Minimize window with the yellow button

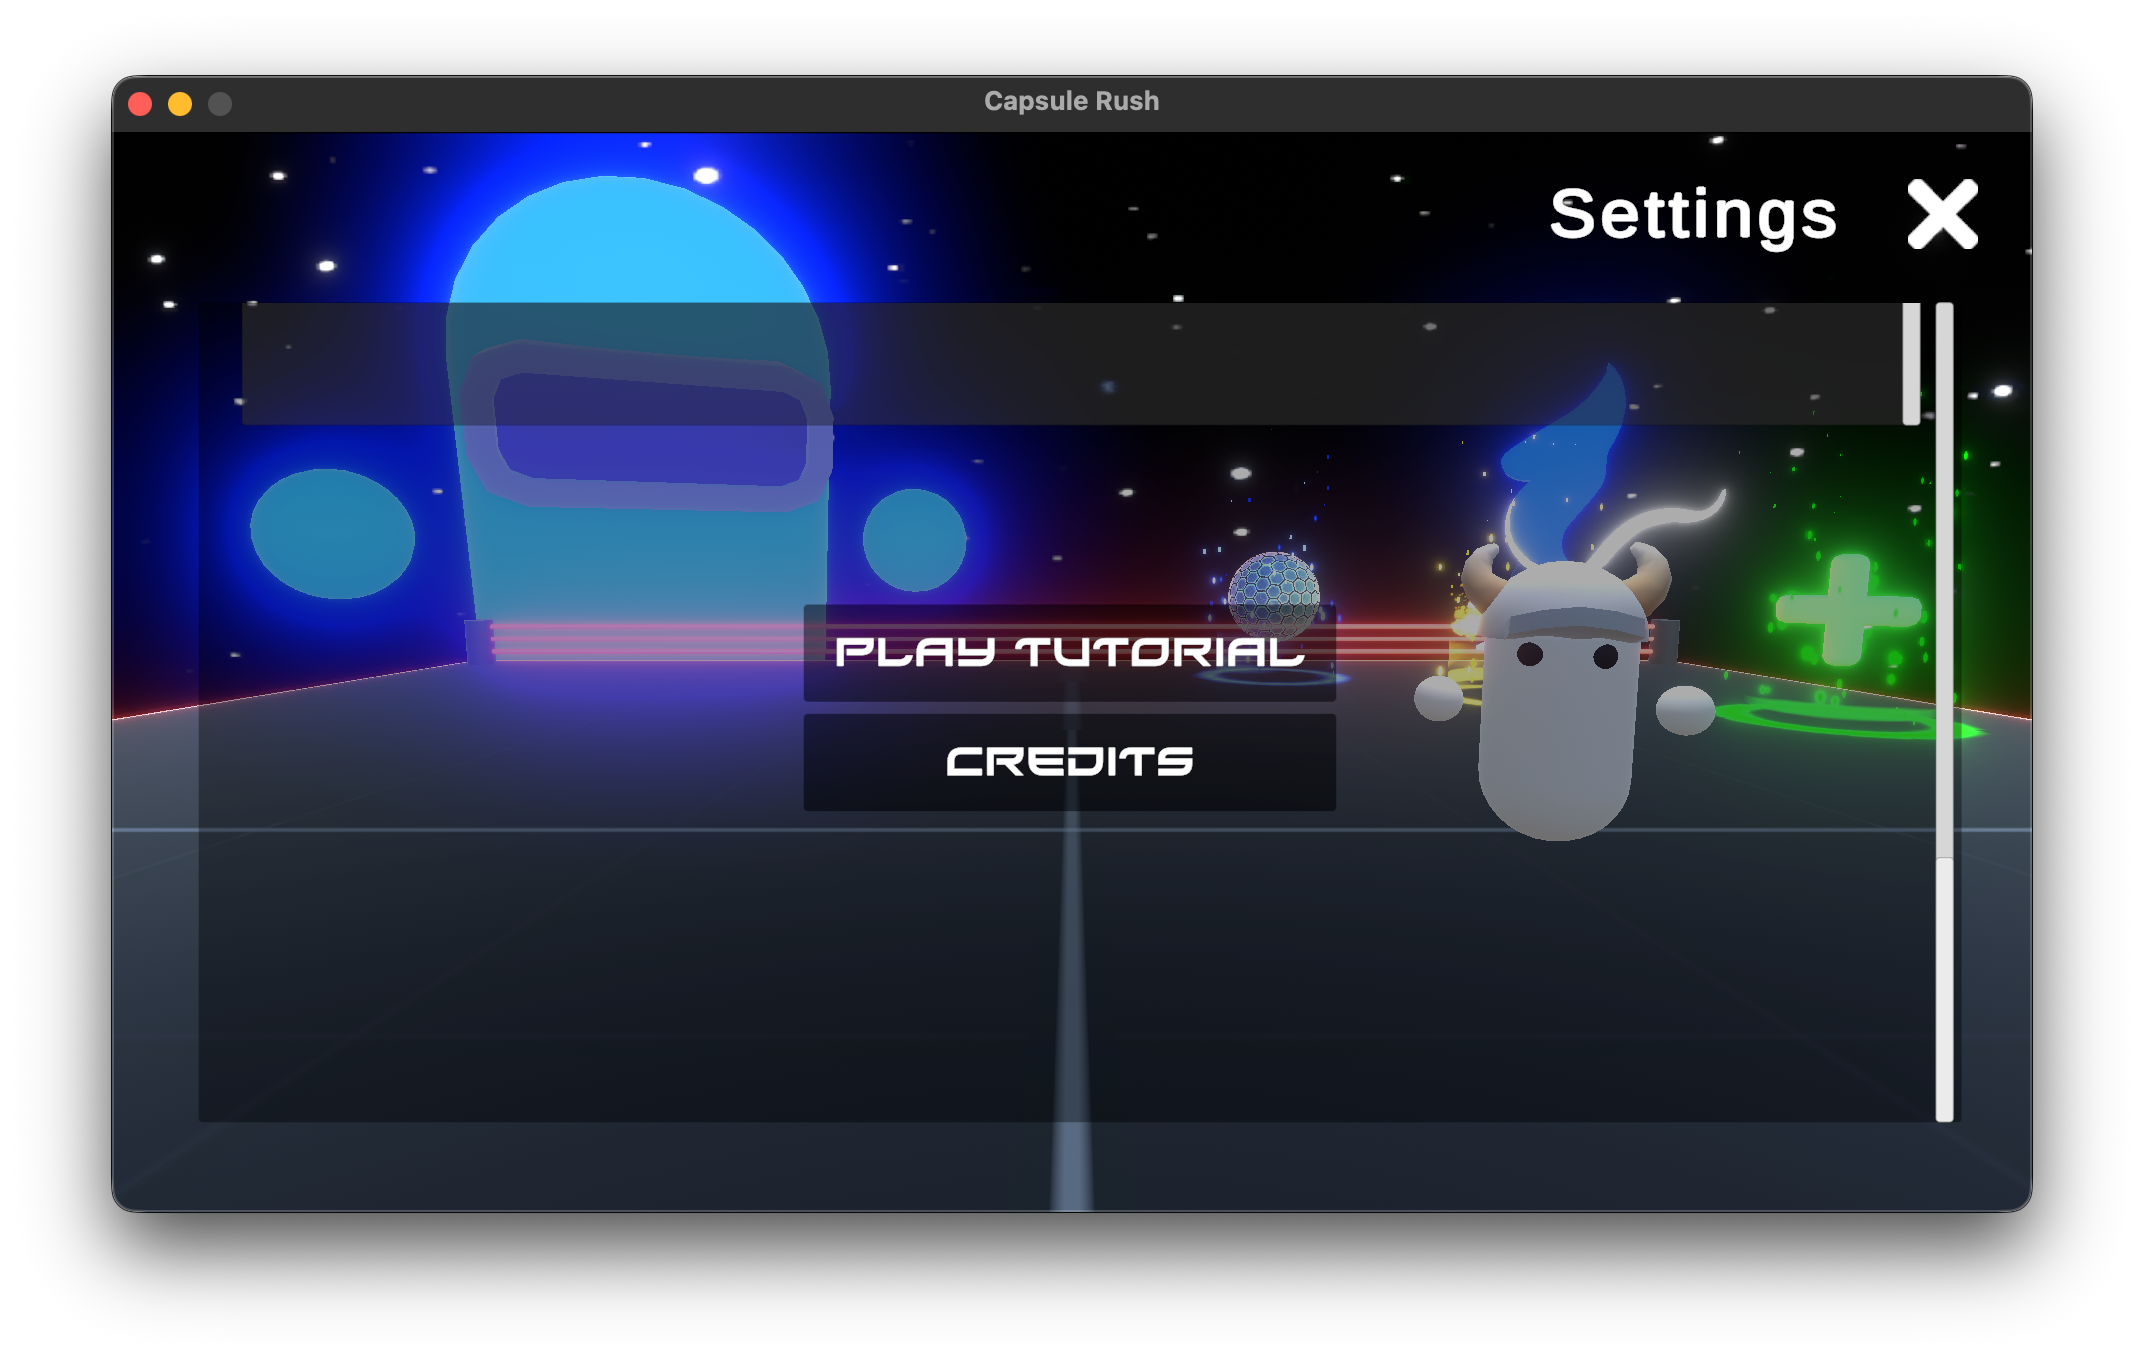coord(180,104)
